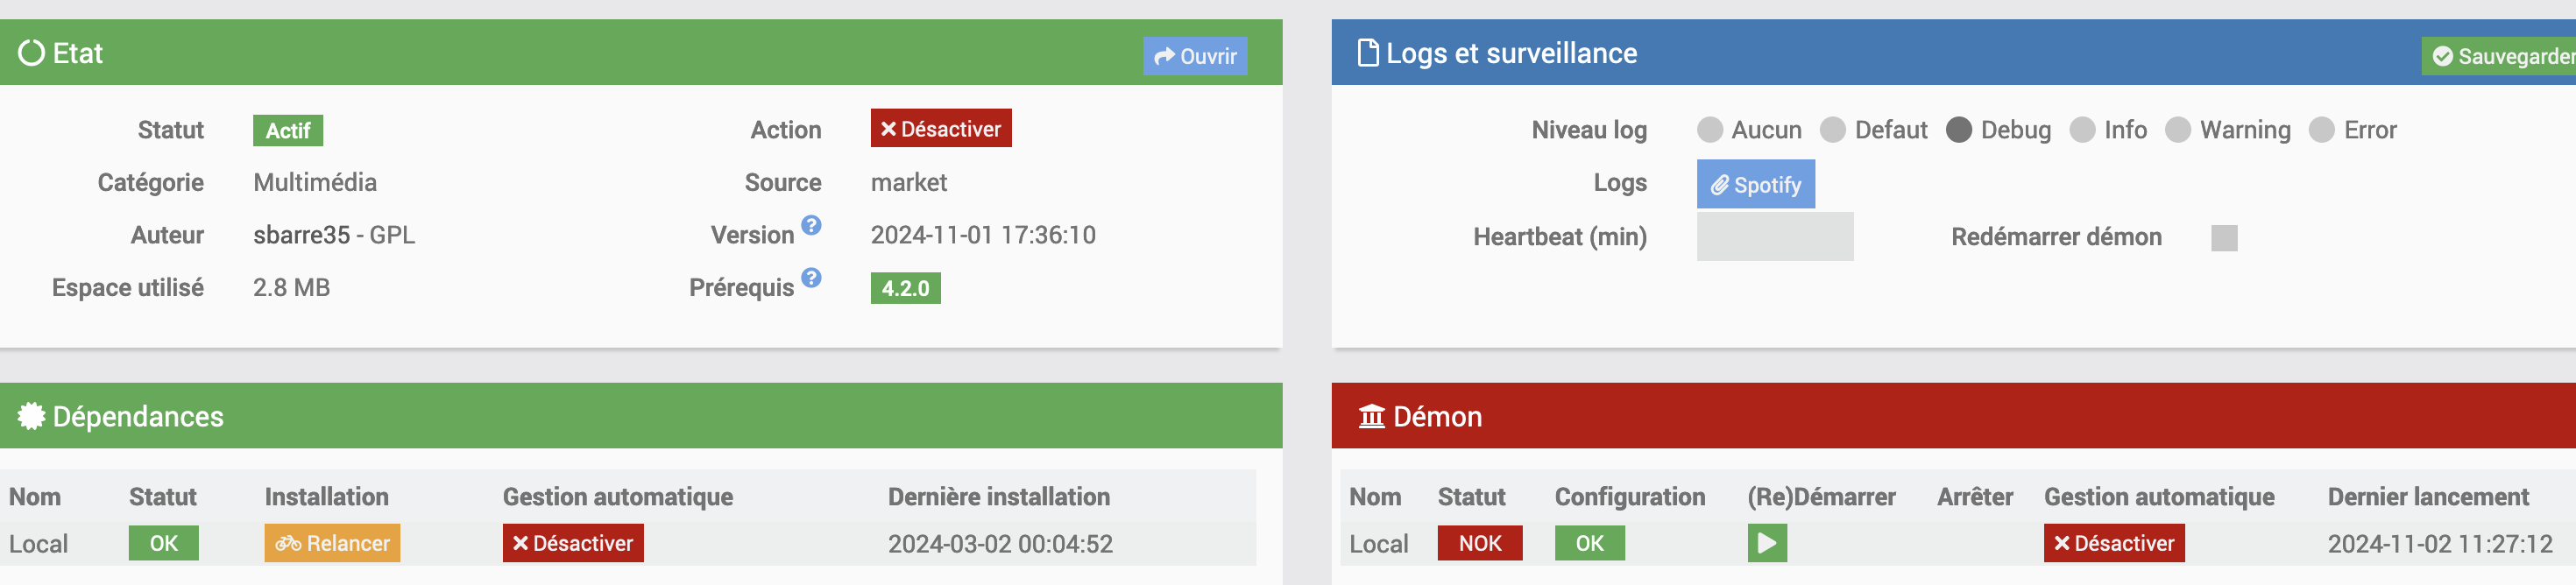Select the Info log level
The width and height of the screenshot is (2576, 585).
click(2082, 130)
